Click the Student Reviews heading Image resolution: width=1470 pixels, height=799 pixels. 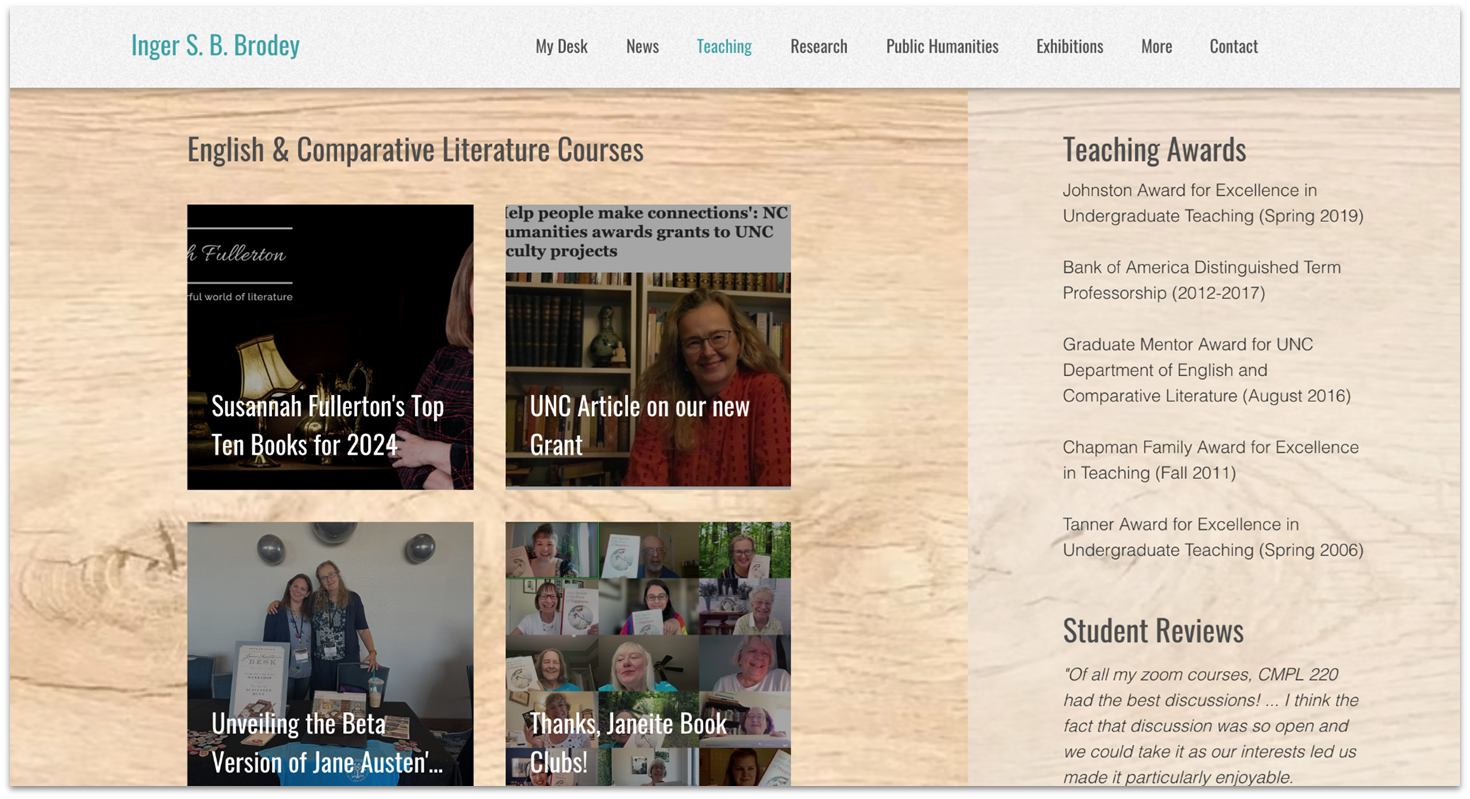click(1153, 631)
